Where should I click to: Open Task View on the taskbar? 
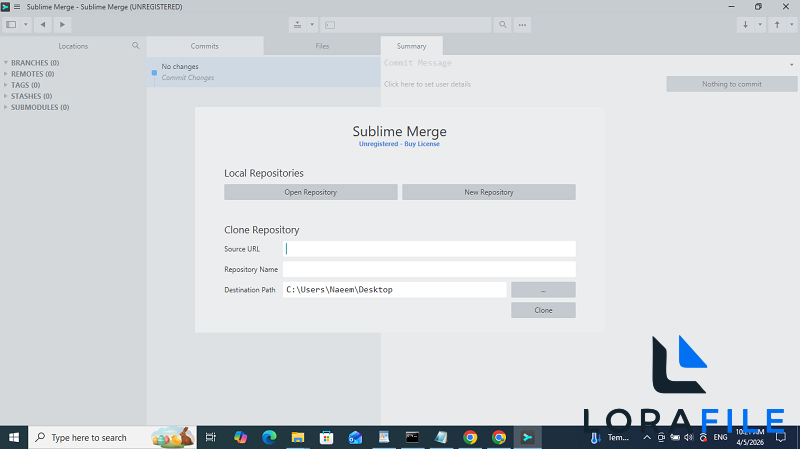211,437
